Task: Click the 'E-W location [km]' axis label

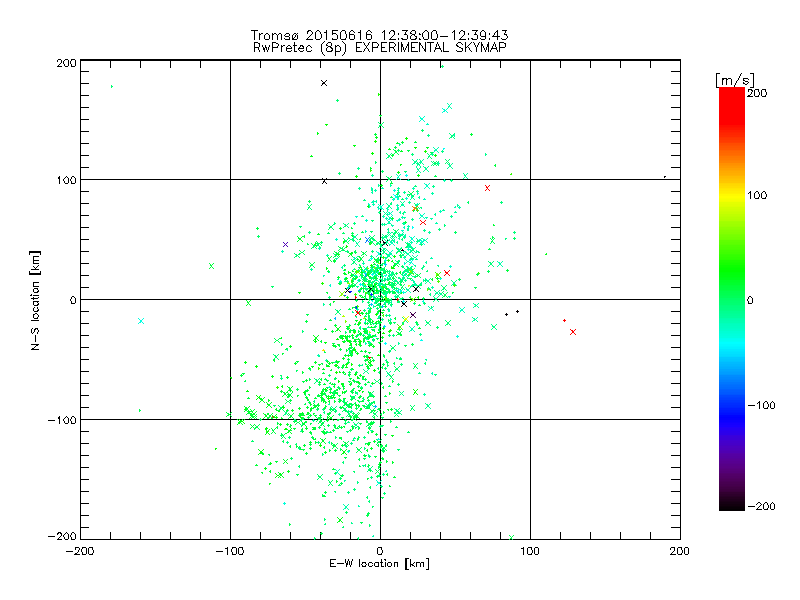Action: pyautogui.click(x=380, y=564)
